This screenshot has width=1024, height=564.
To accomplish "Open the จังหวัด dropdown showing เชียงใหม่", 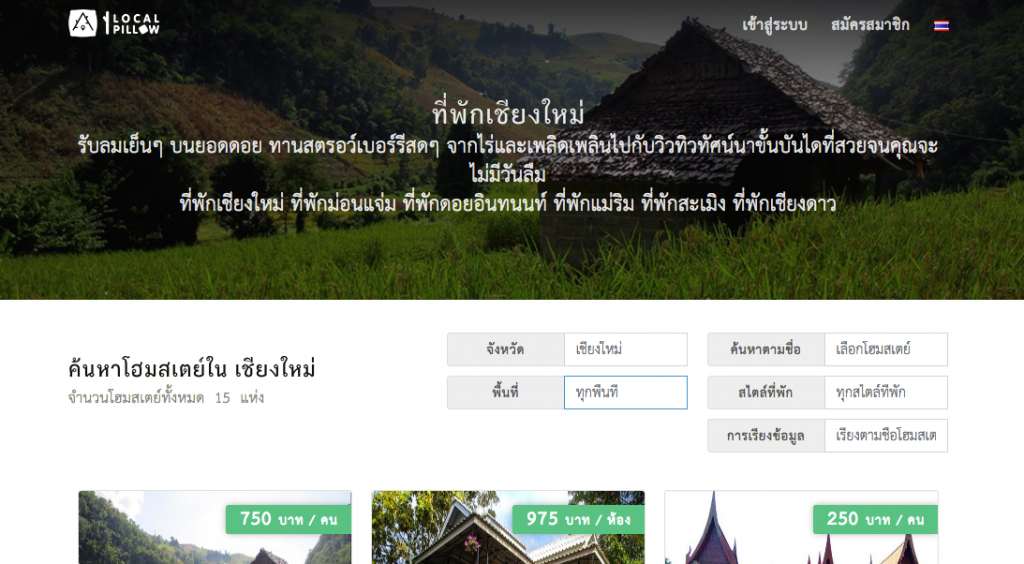I will pos(626,349).
